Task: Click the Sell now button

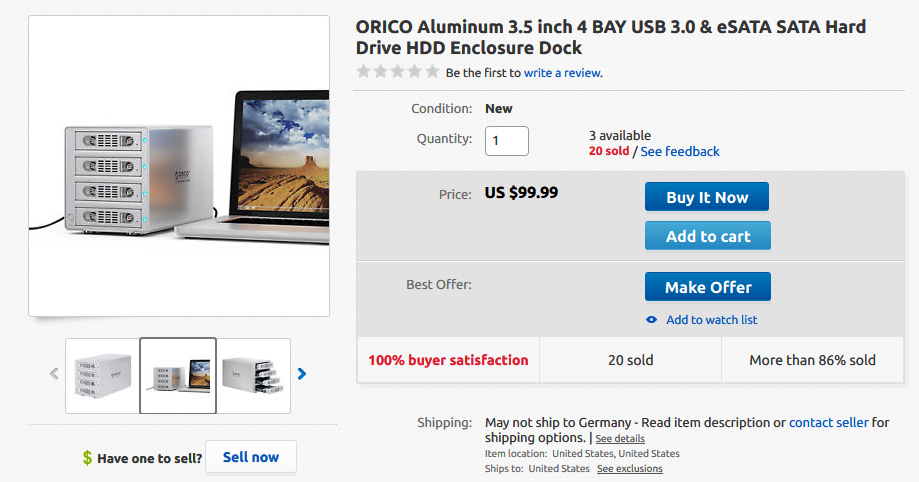Action: pos(251,457)
